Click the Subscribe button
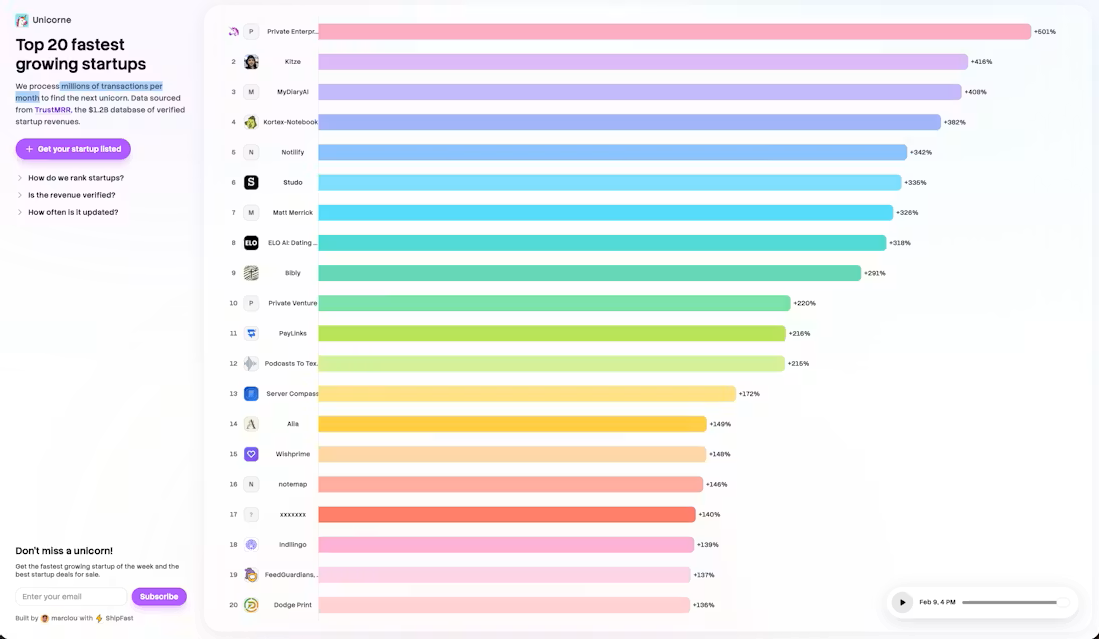Image resolution: width=1099 pixels, height=639 pixels. 159,597
